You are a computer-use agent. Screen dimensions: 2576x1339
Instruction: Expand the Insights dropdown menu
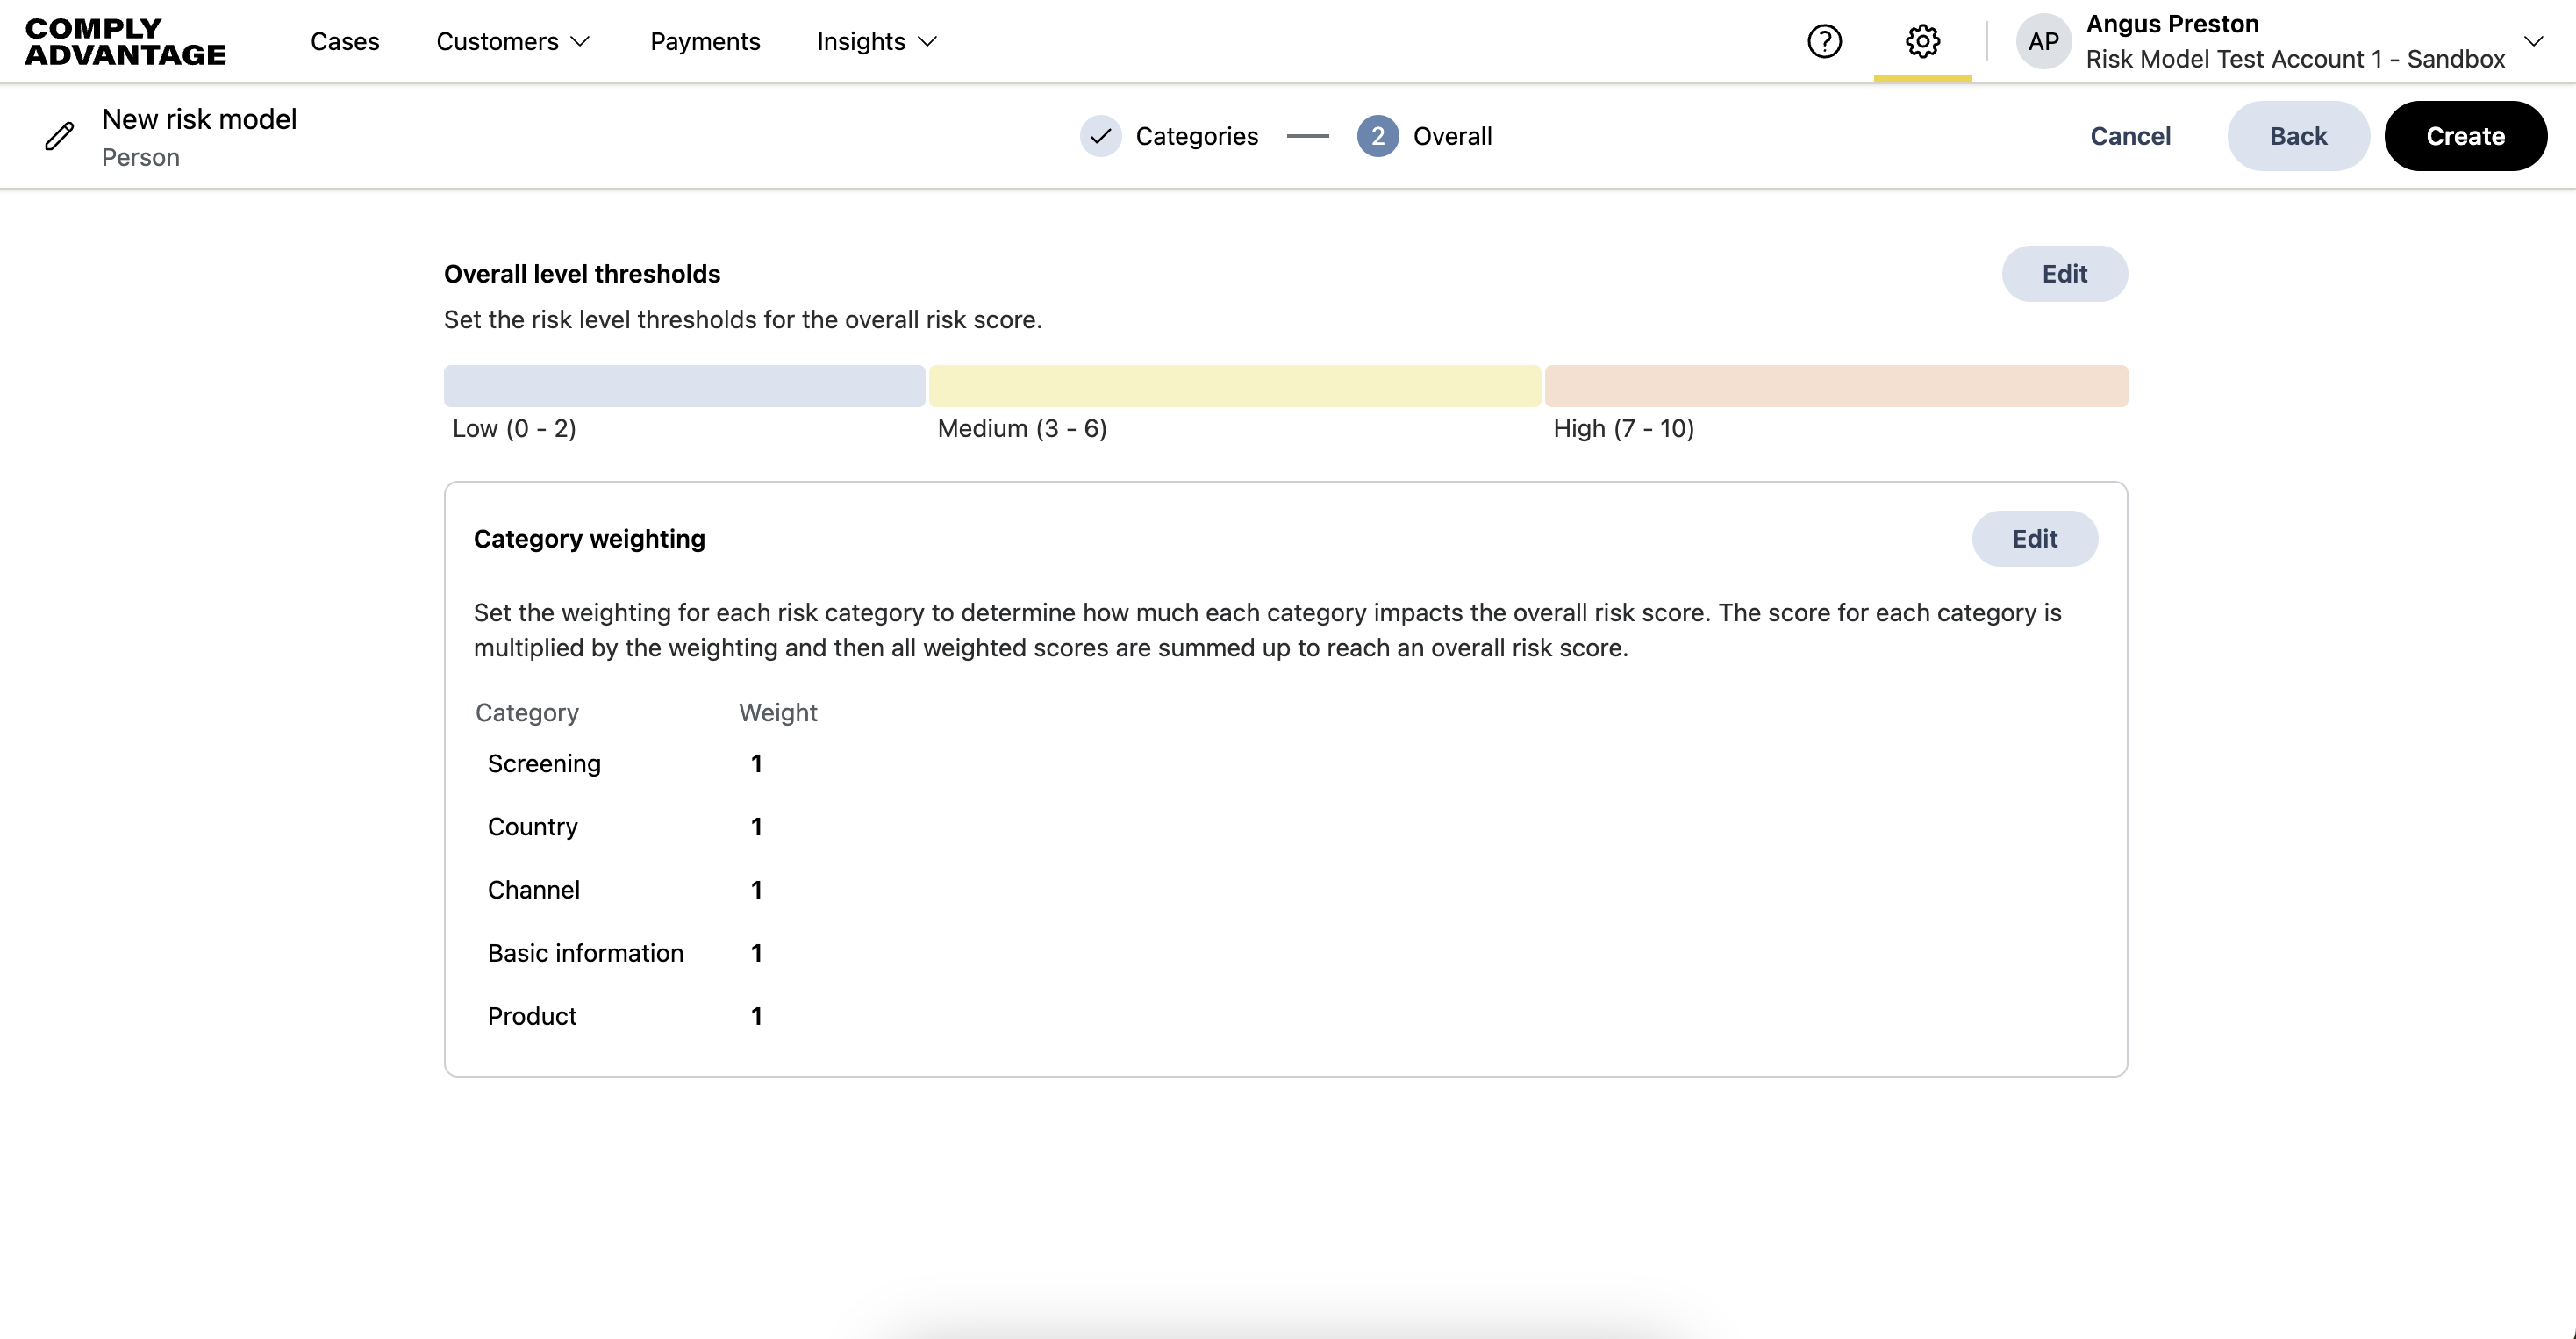tap(876, 41)
